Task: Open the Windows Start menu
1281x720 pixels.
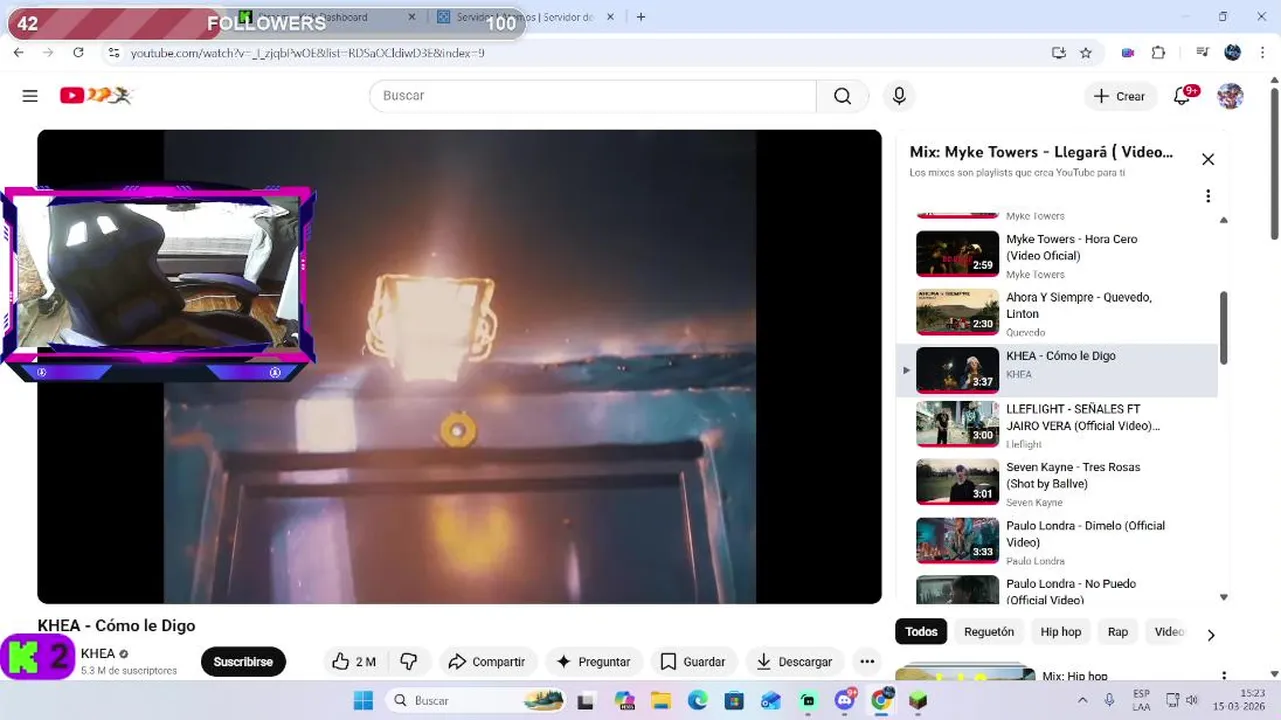Action: [x=363, y=701]
